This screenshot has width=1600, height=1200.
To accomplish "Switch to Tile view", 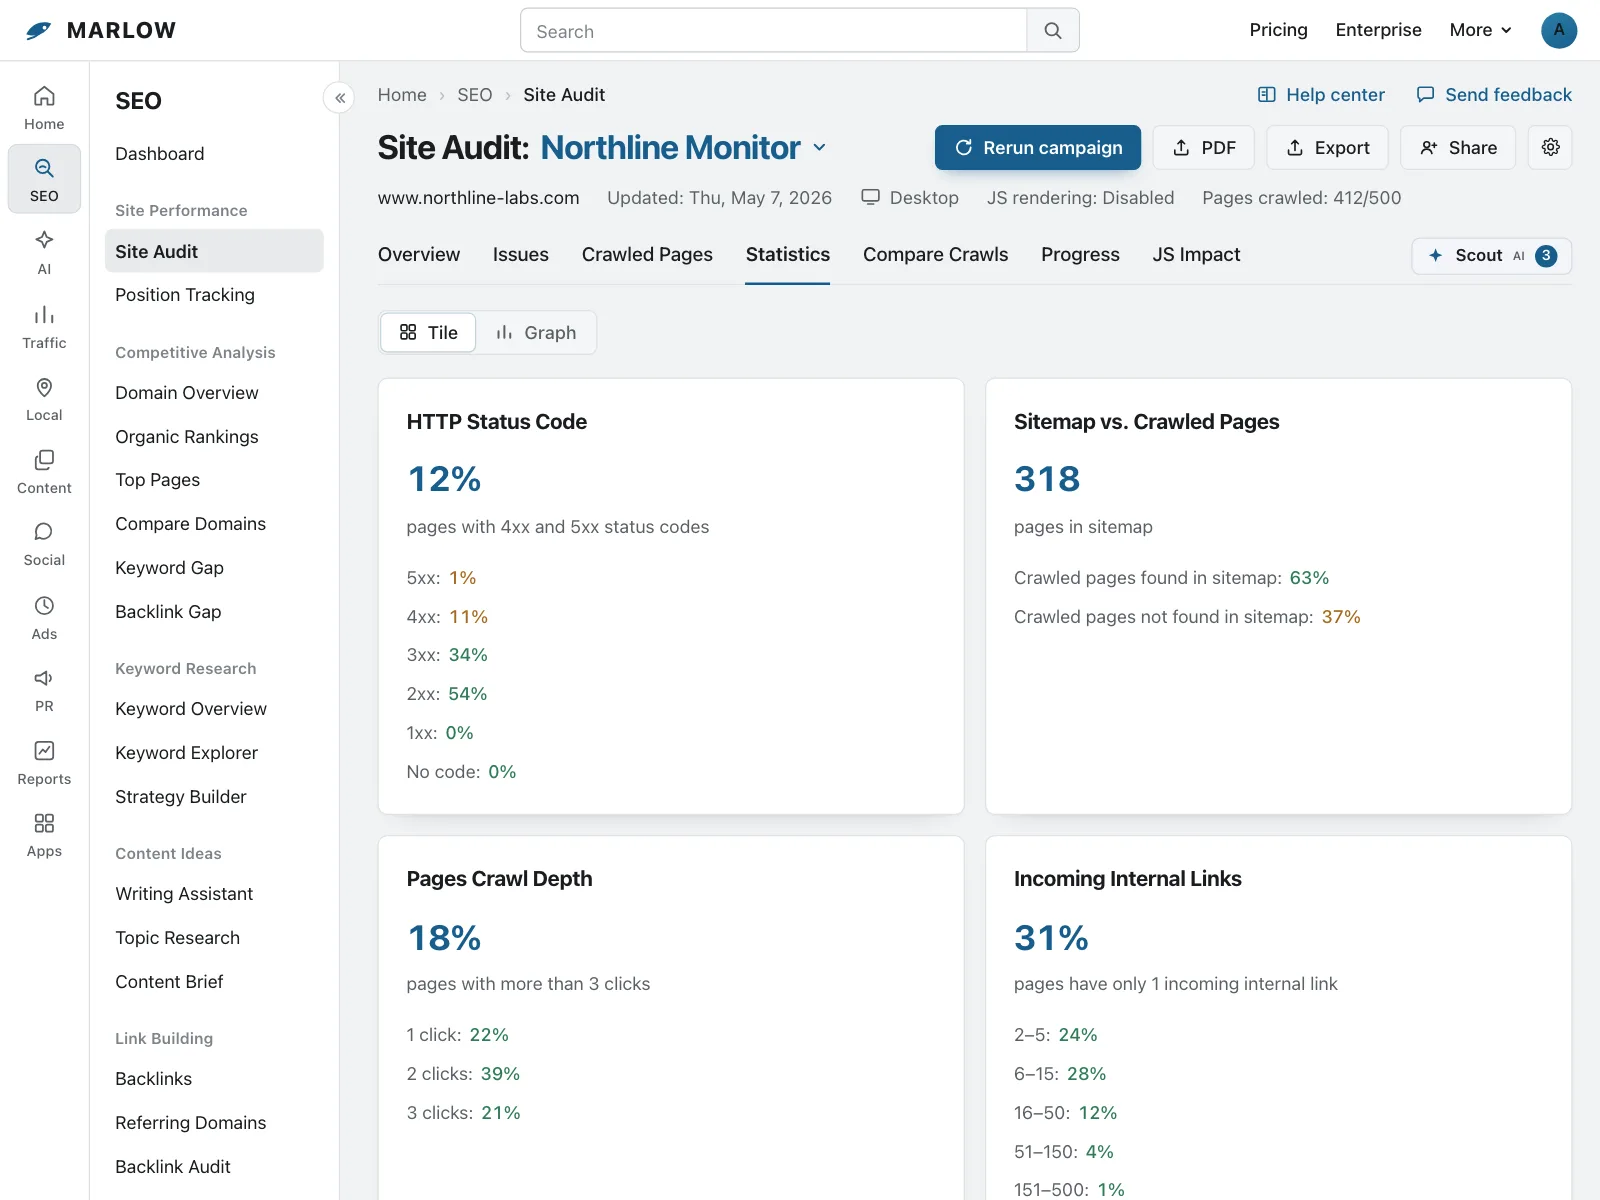I will coord(428,332).
